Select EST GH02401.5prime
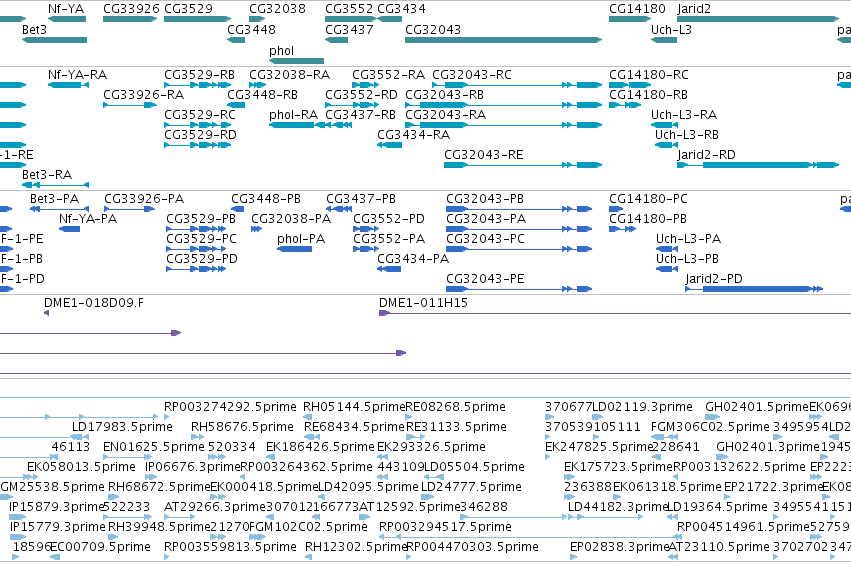Screen dimensions: 851x562 (757, 407)
